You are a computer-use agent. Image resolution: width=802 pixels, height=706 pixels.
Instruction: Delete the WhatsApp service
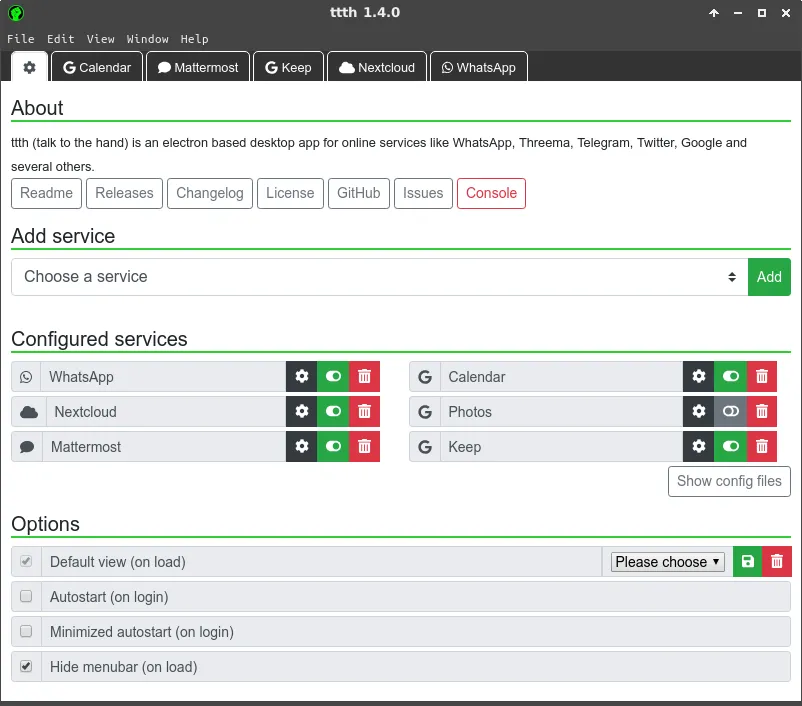tap(365, 377)
